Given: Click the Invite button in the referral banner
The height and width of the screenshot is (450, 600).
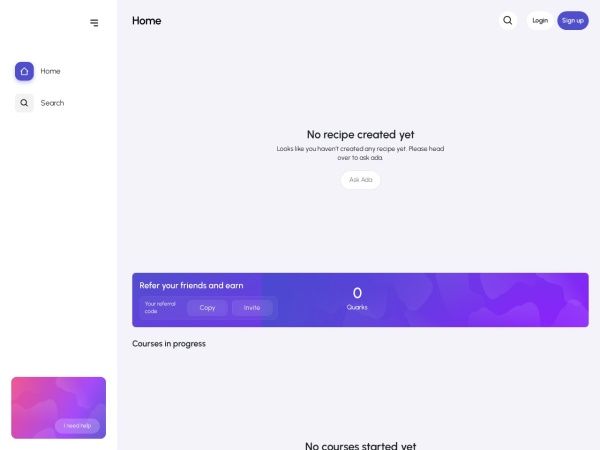Looking at the screenshot, I should 252,308.
